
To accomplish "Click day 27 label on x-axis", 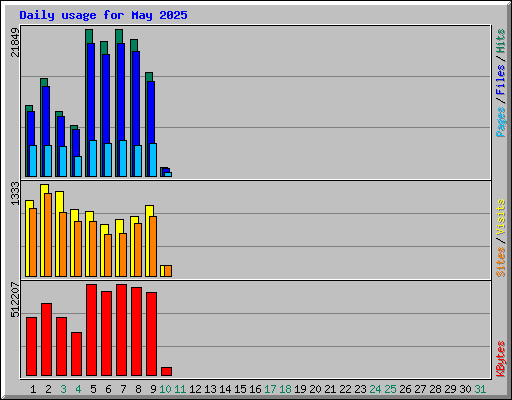I will pyautogui.click(x=420, y=389).
